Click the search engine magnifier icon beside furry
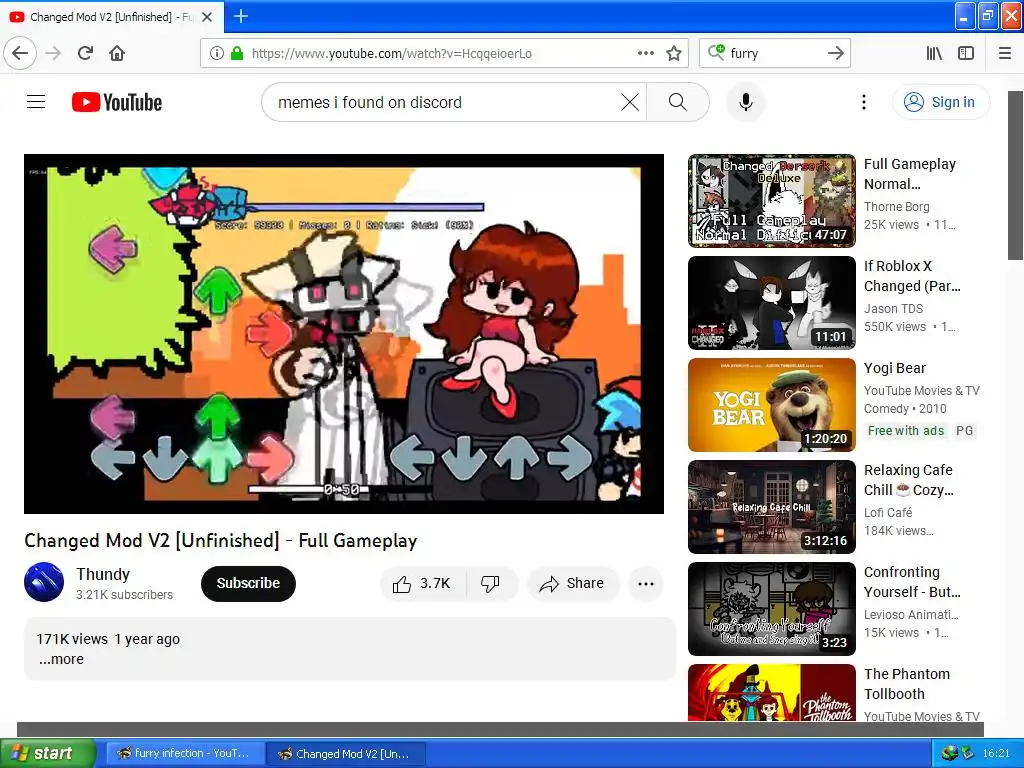Screen dimensions: 1024x768 [x=716, y=52]
